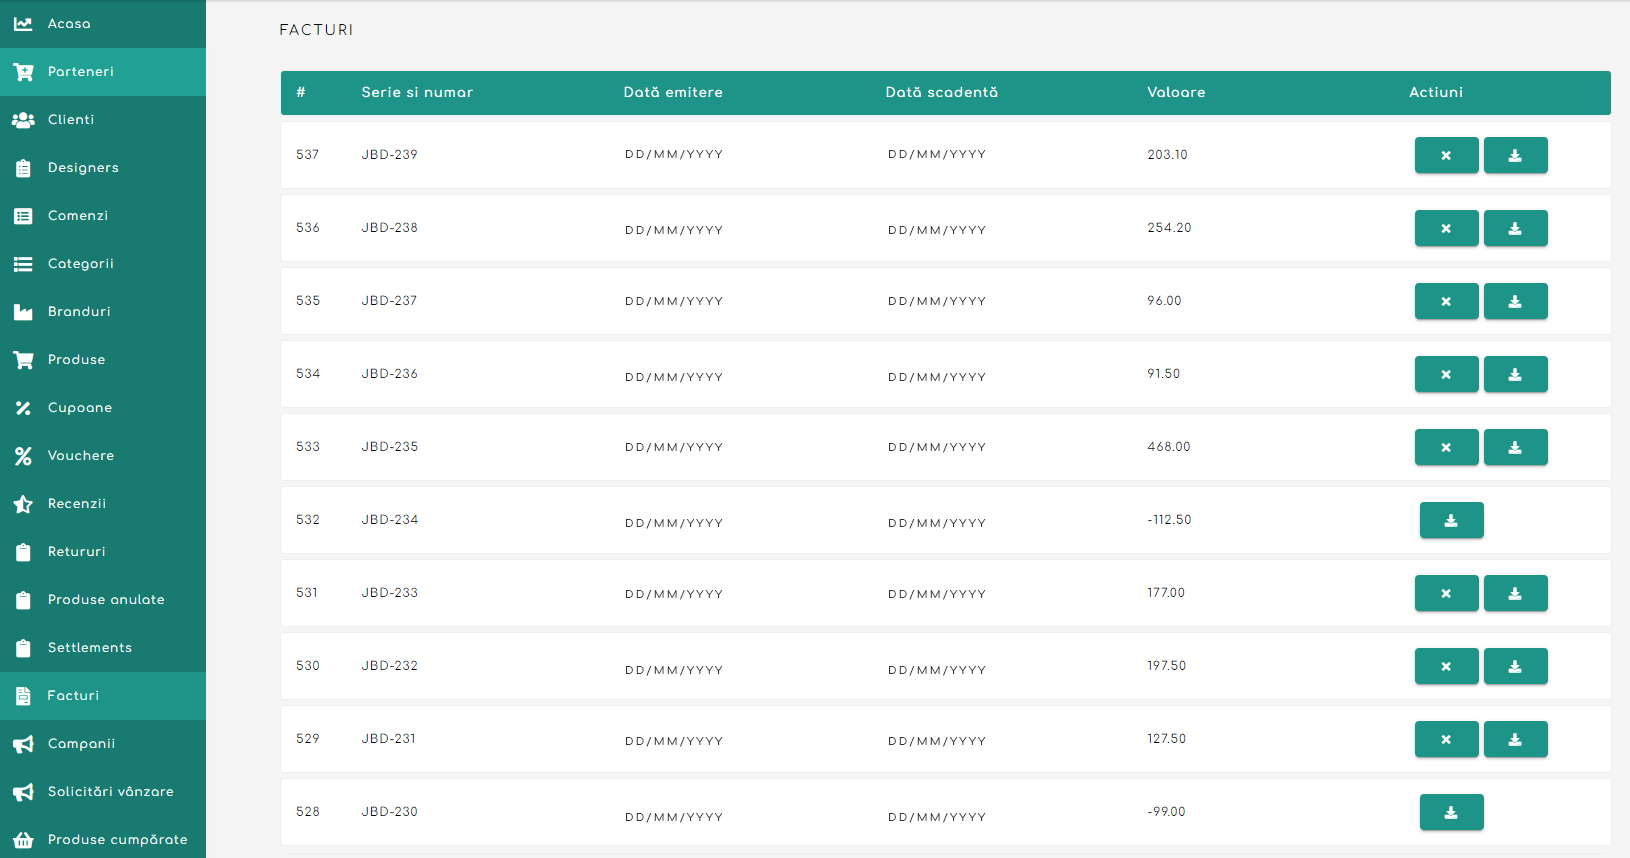Viewport: 1630px width, 858px height.
Task: Open the Clienti section
Action: [71, 120]
